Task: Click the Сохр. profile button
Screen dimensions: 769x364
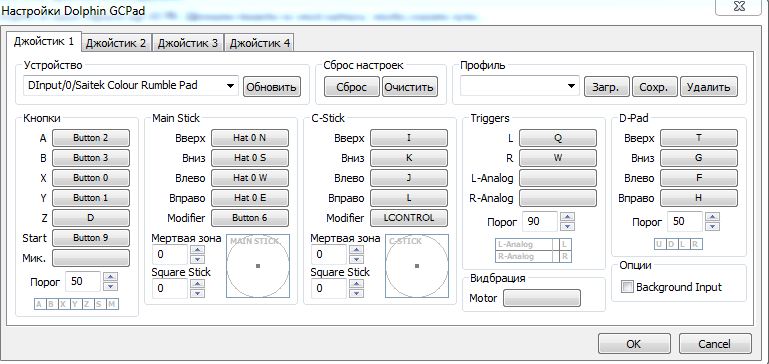Action: click(654, 87)
